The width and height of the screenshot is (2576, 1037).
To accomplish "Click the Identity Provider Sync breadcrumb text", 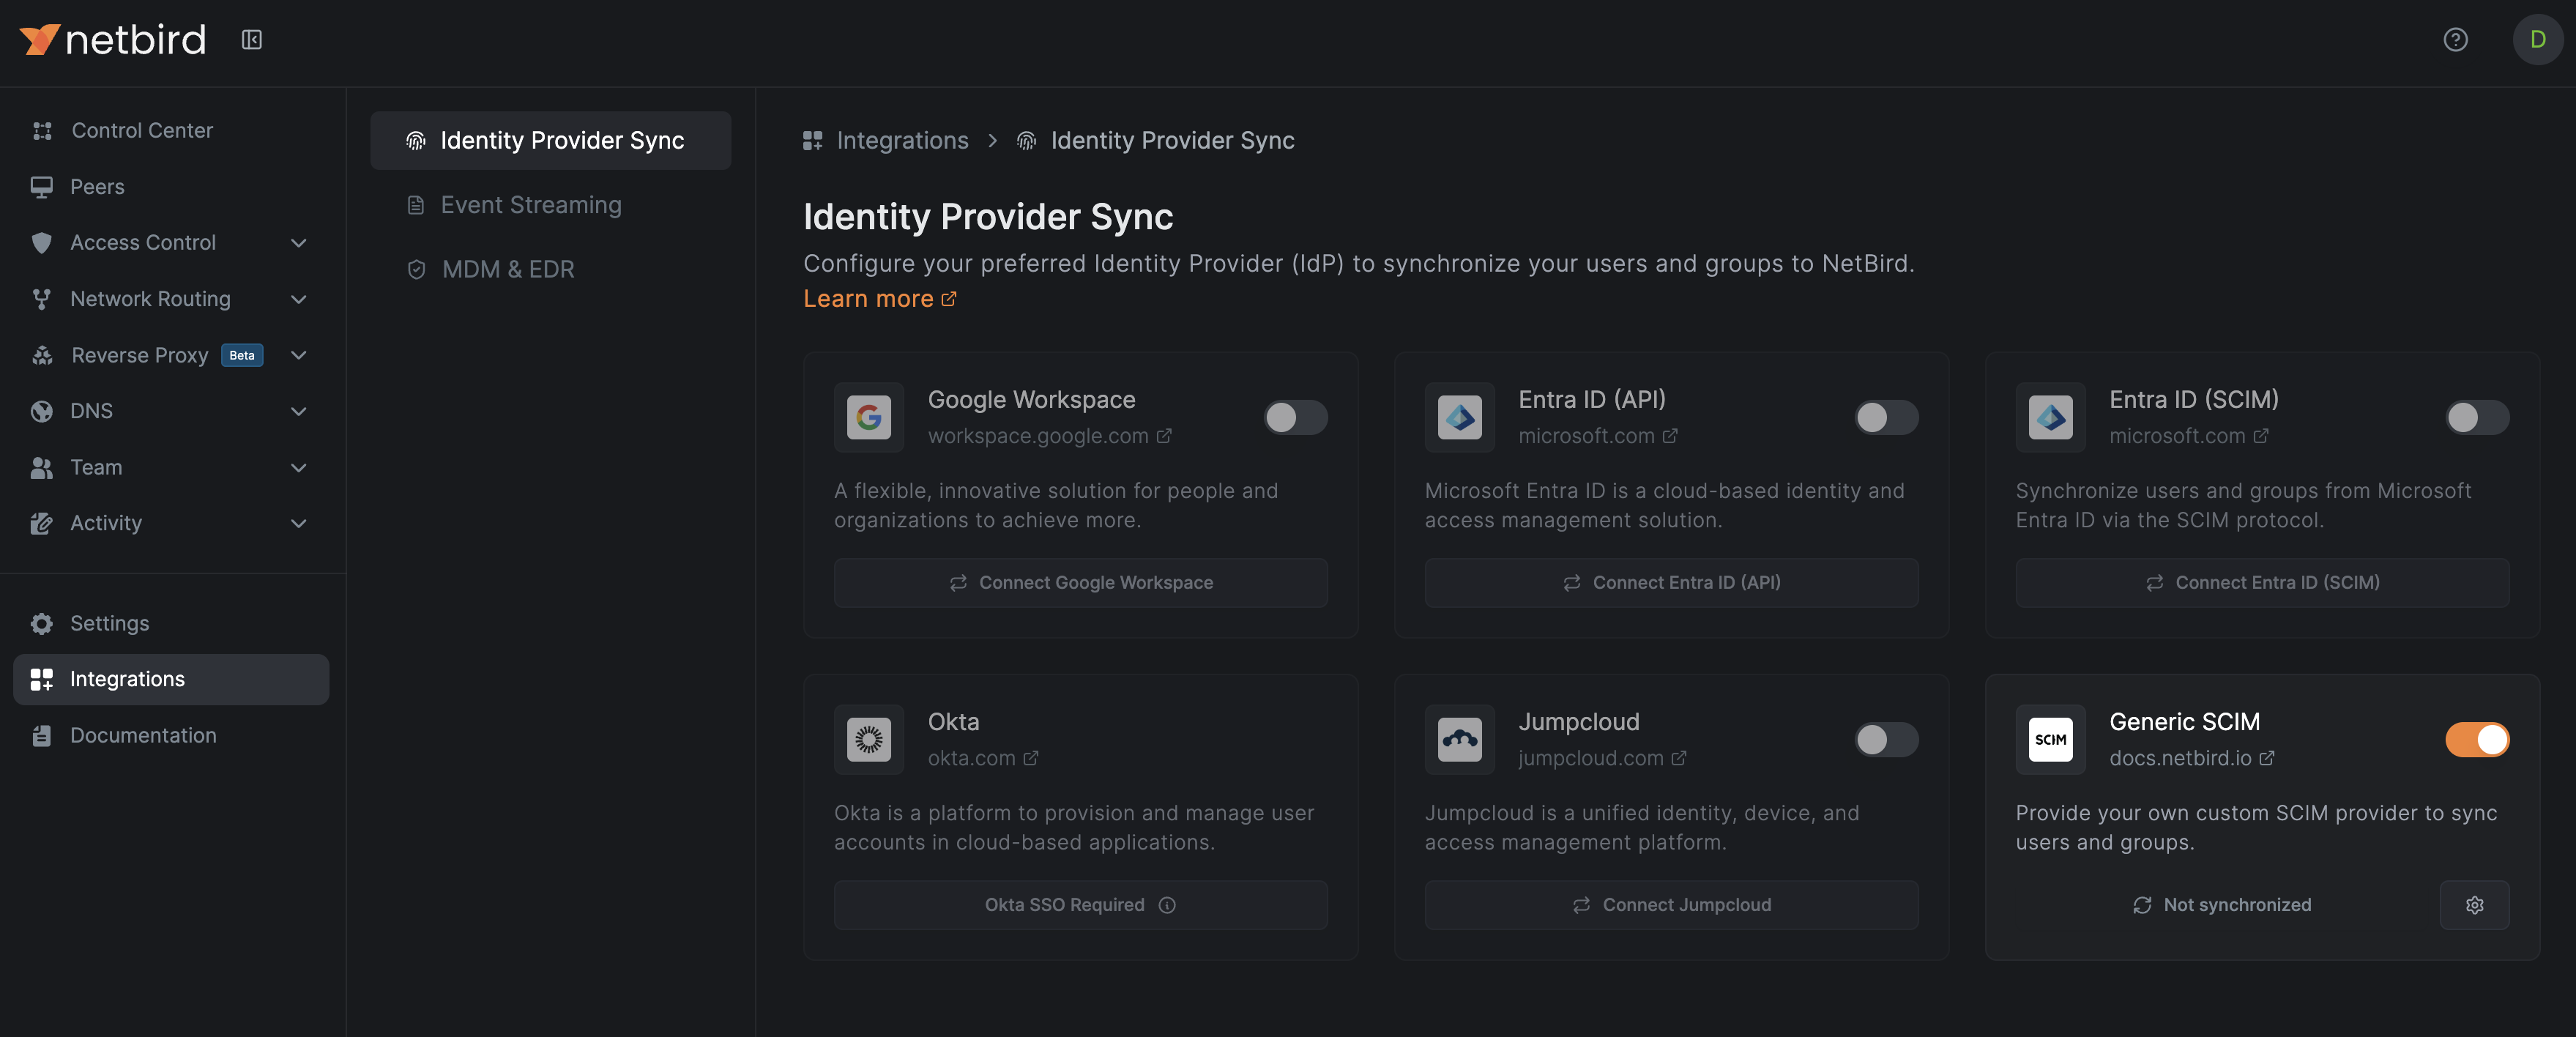I will 1172,141.
